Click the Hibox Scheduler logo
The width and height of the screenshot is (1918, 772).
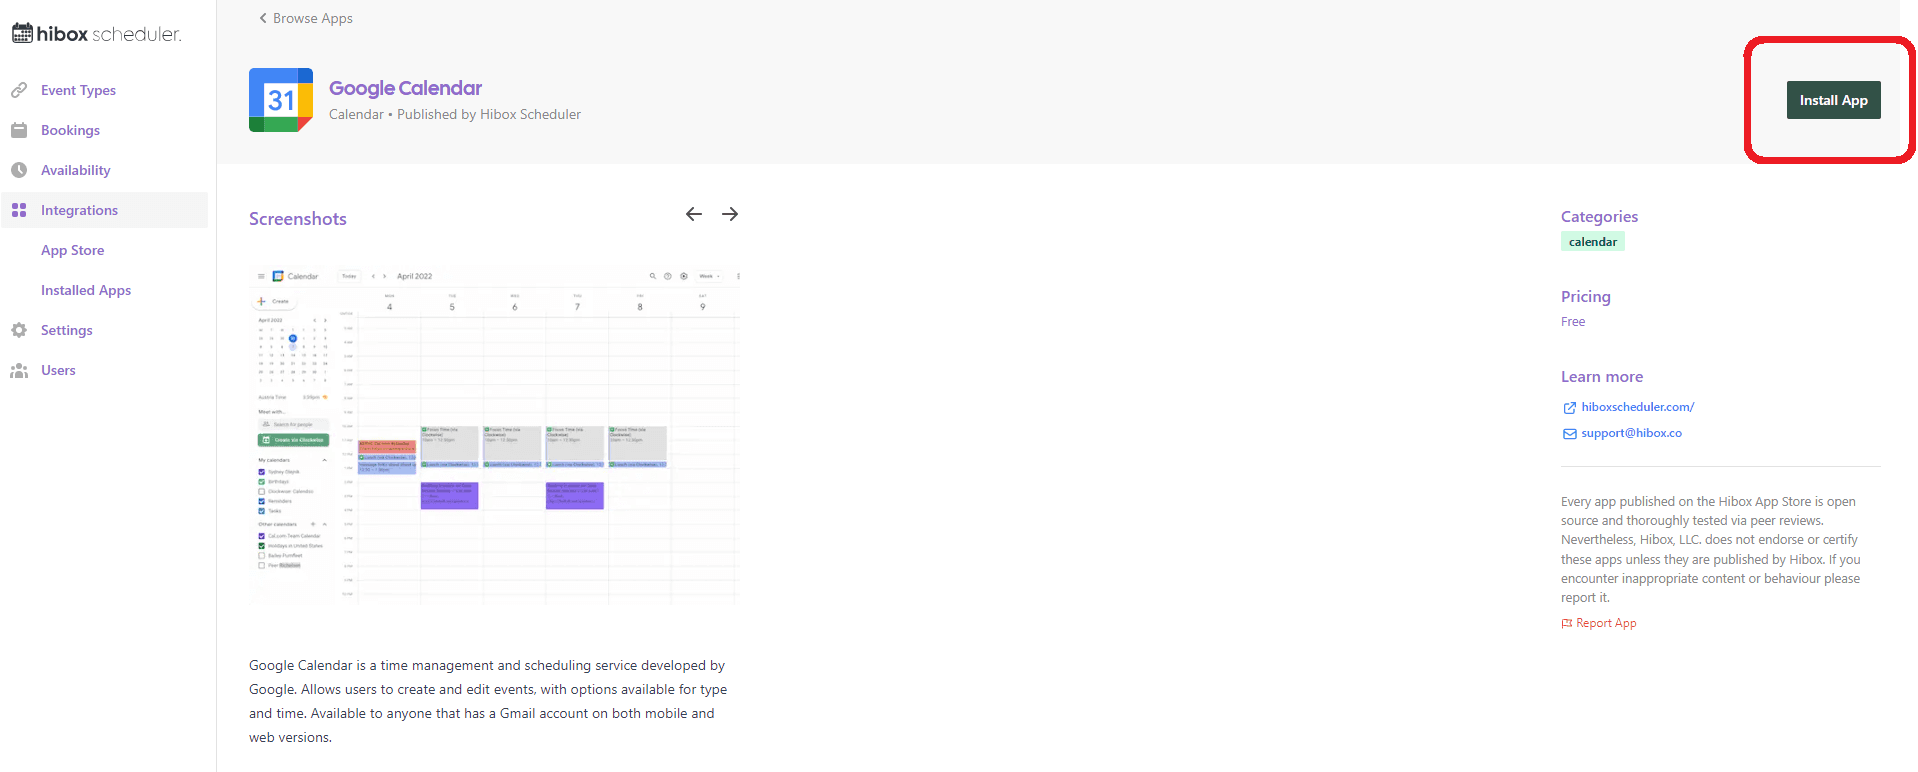coord(96,34)
